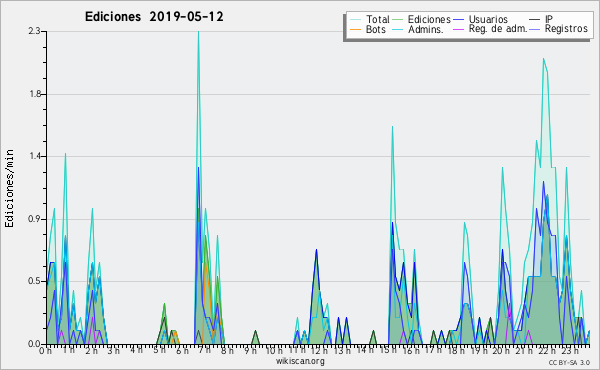Click the tallest Total peak near 7 h

[198, 32]
